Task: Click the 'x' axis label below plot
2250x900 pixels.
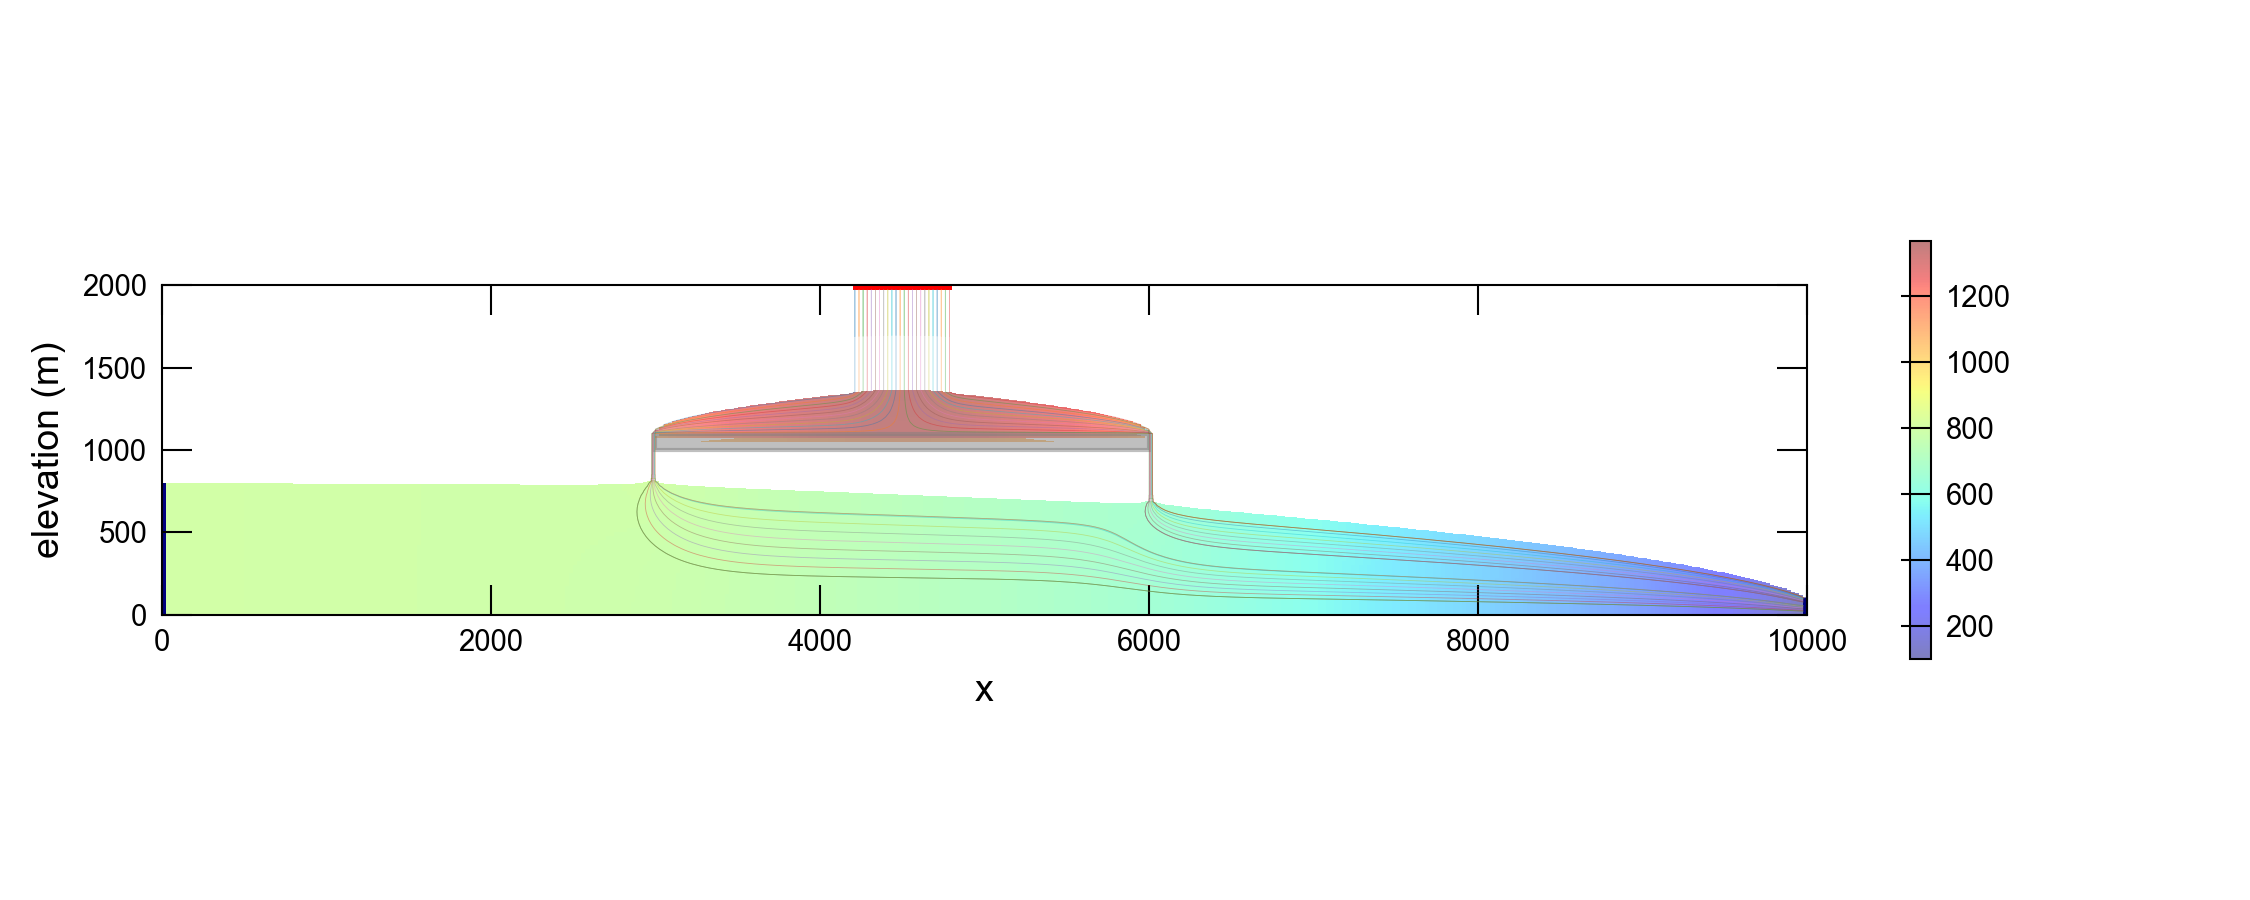Action: click(984, 690)
